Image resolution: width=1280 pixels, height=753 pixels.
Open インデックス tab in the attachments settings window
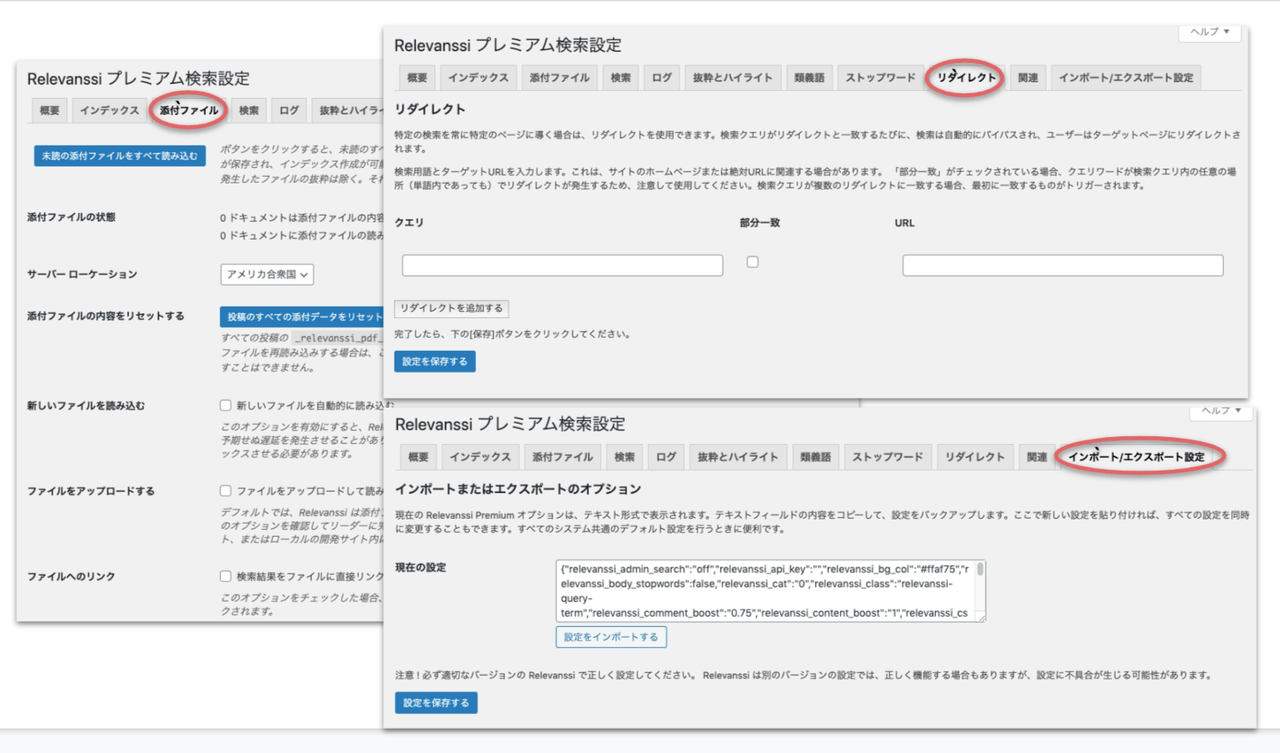click(x=109, y=110)
